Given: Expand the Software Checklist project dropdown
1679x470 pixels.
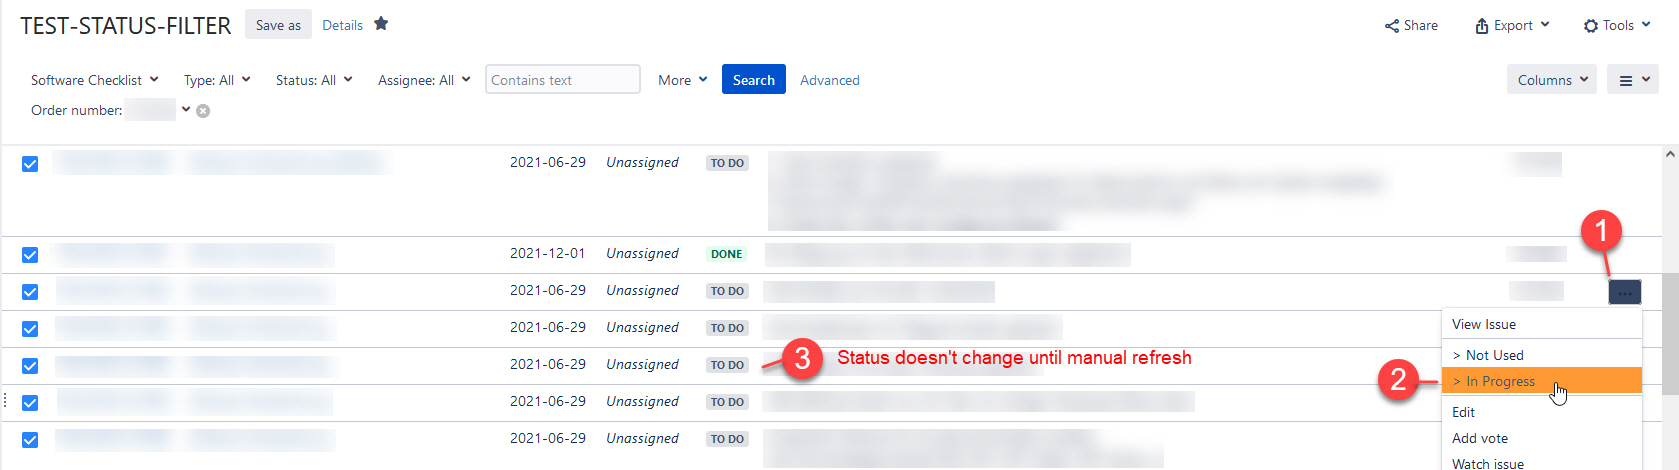Looking at the screenshot, I should click(94, 80).
